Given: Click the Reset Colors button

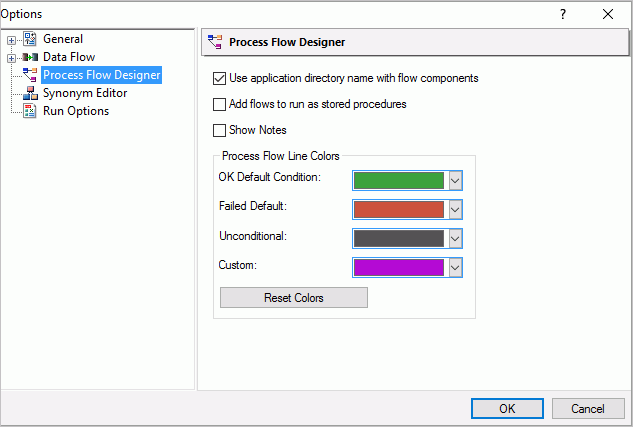Looking at the screenshot, I should click(293, 297).
